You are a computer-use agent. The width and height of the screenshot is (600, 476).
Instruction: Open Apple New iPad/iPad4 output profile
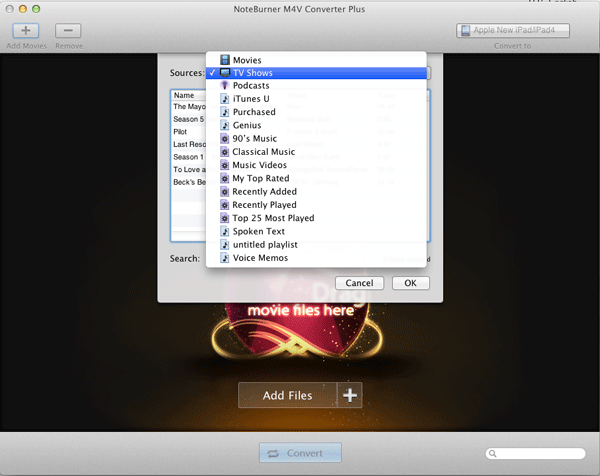(513, 30)
